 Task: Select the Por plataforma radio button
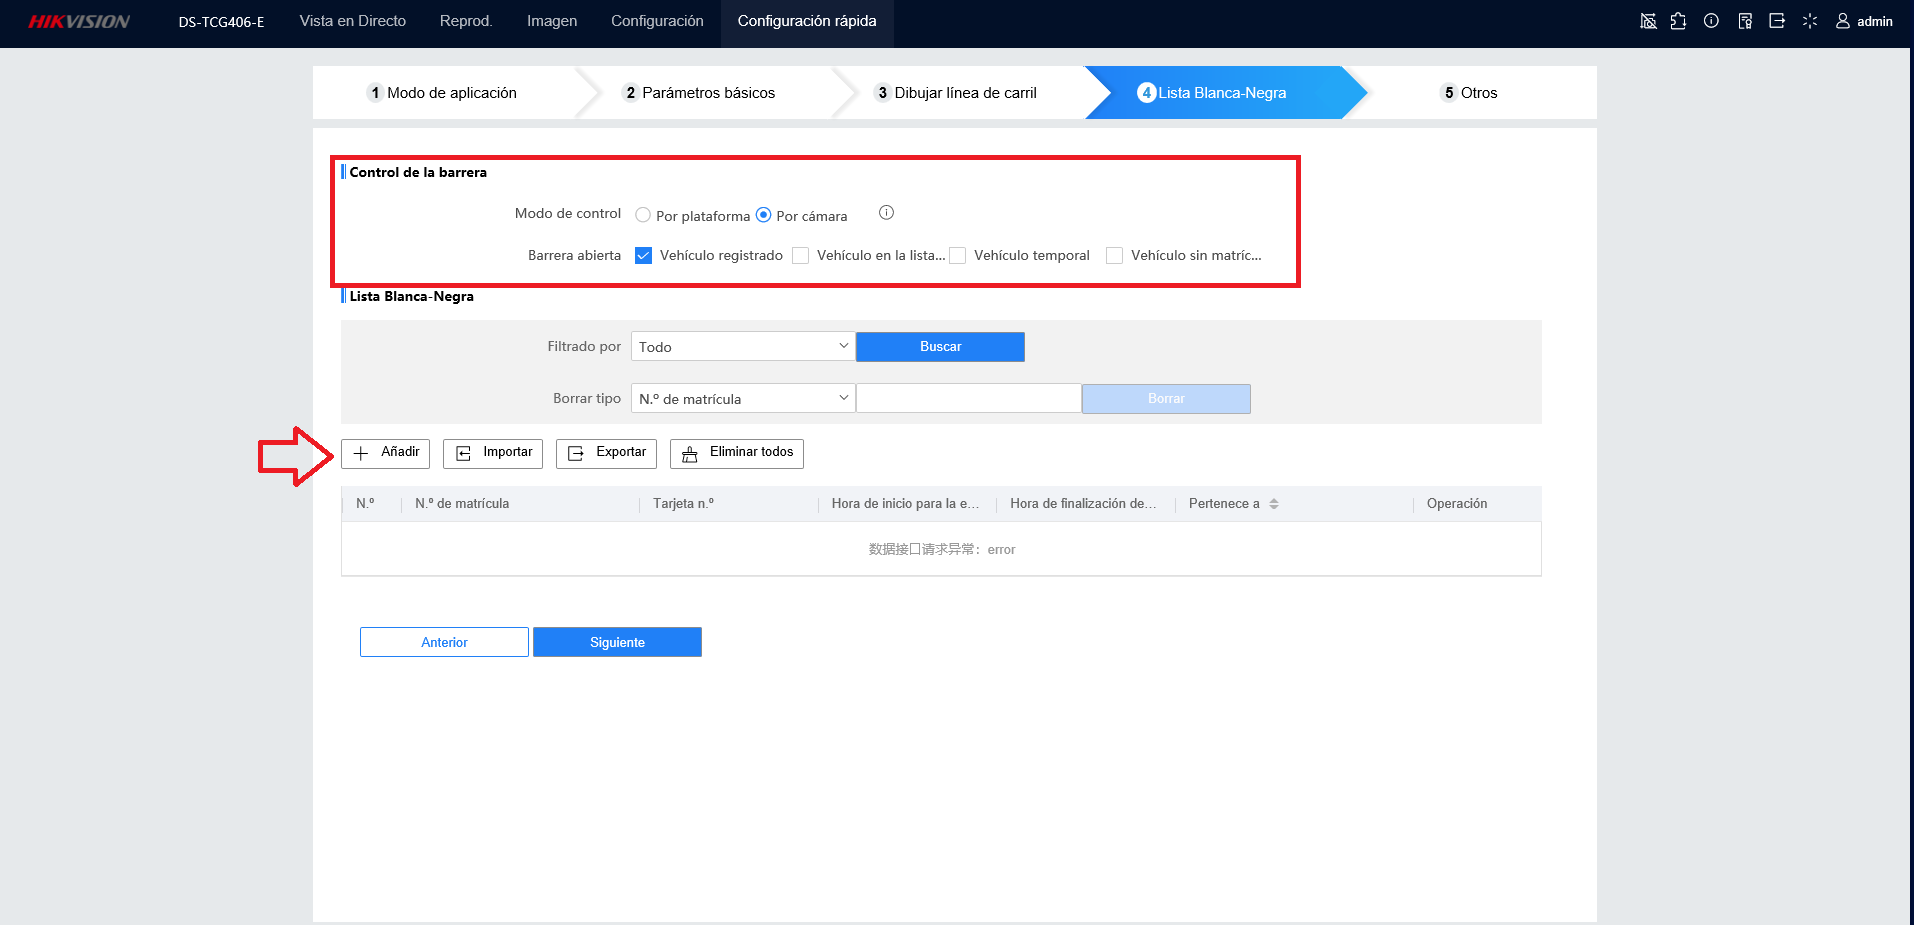[643, 215]
